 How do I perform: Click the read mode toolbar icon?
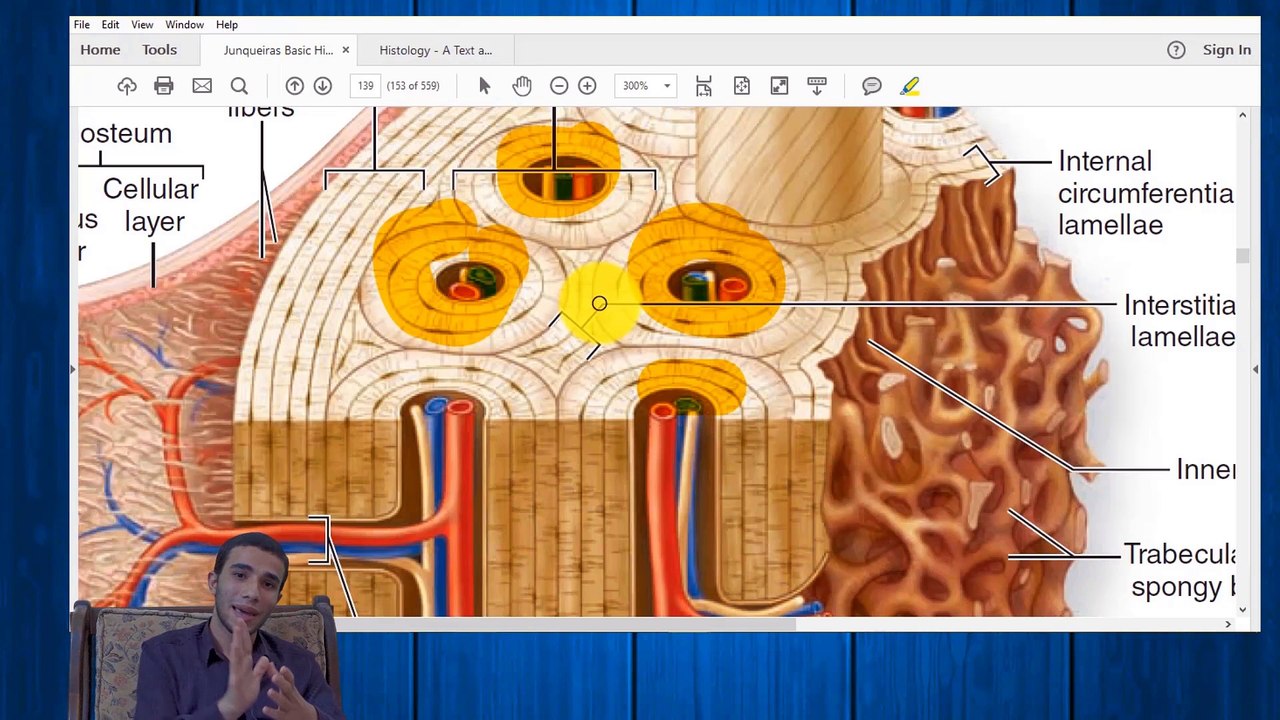click(x=817, y=86)
